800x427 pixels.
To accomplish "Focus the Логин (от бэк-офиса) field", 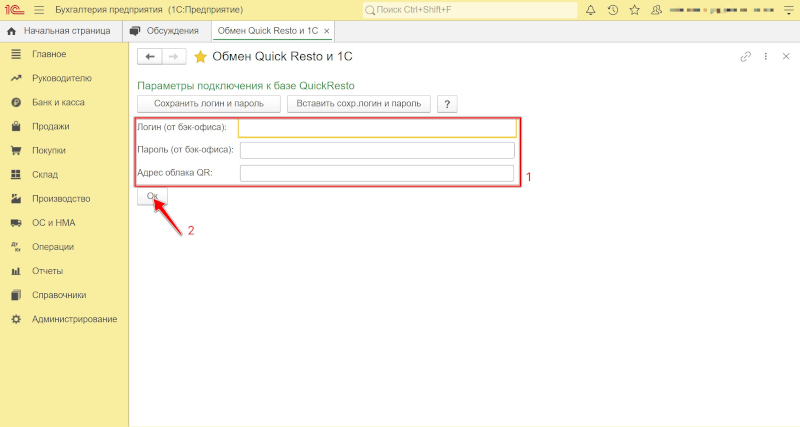I will [x=377, y=128].
